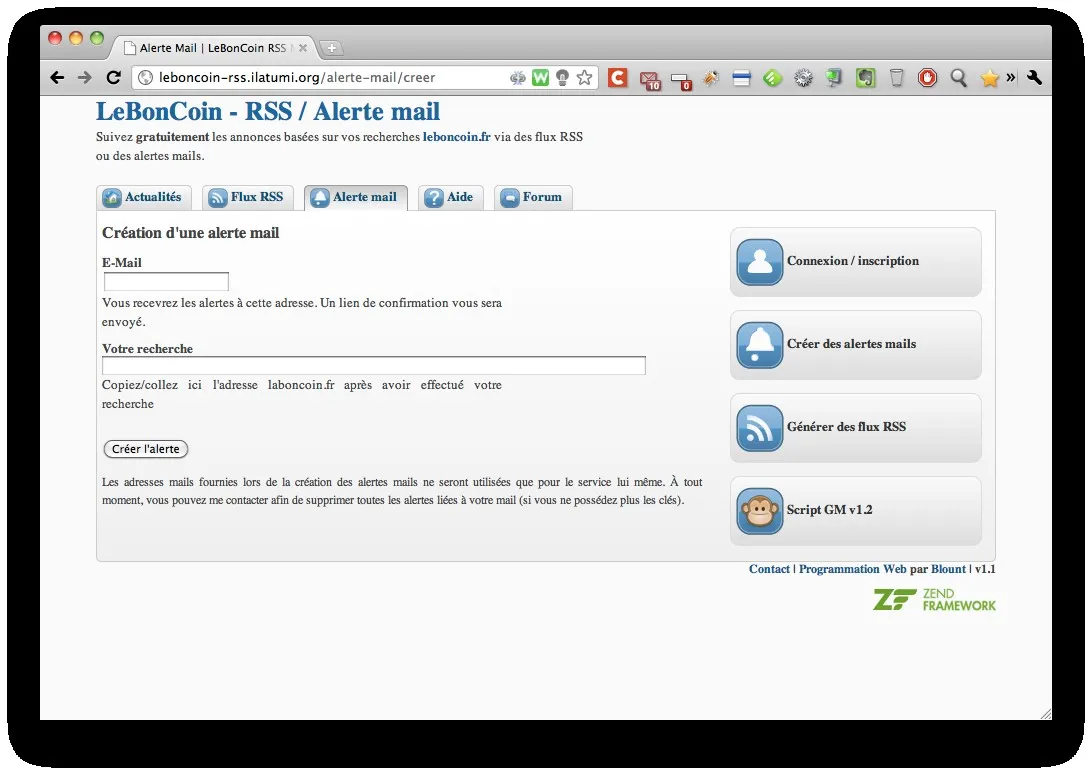The height and width of the screenshot is (775, 1092).
Task: Reload the page with the refresh icon
Action: pyautogui.click(x=114, y=78)
